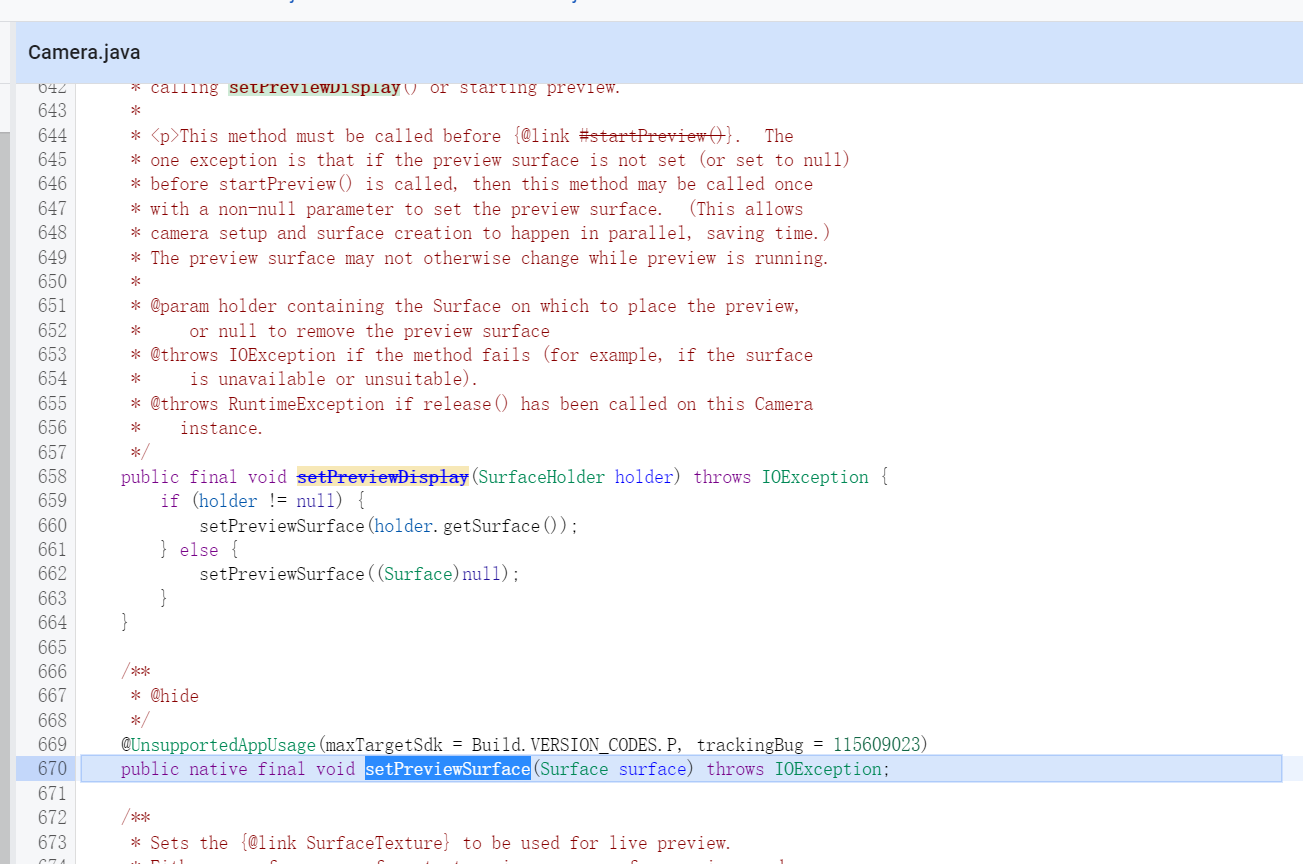Select line number 664
The width and height of the screenshot is (1303, 864).
tap(52, 623)
